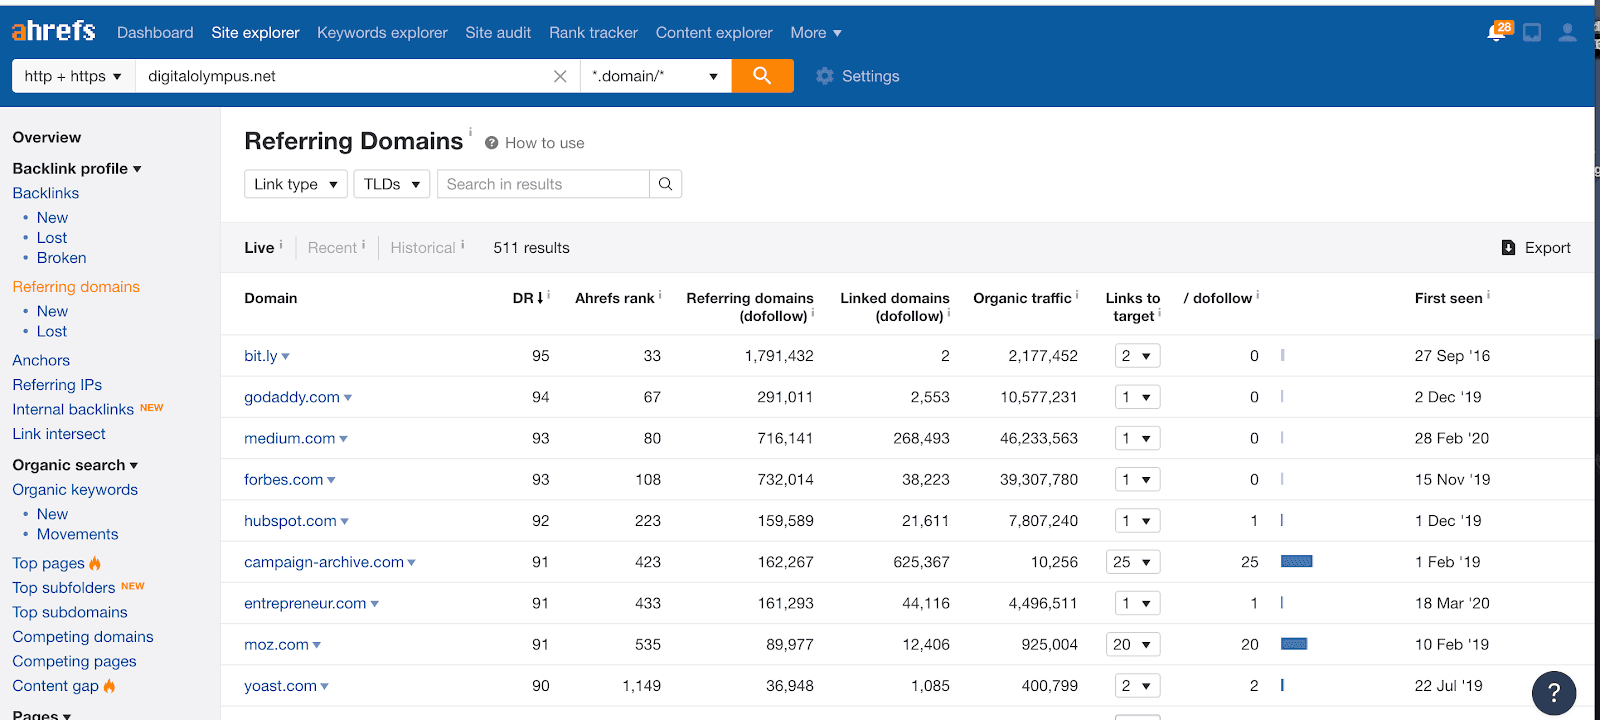Clear the domain search field

click(560, 76)
